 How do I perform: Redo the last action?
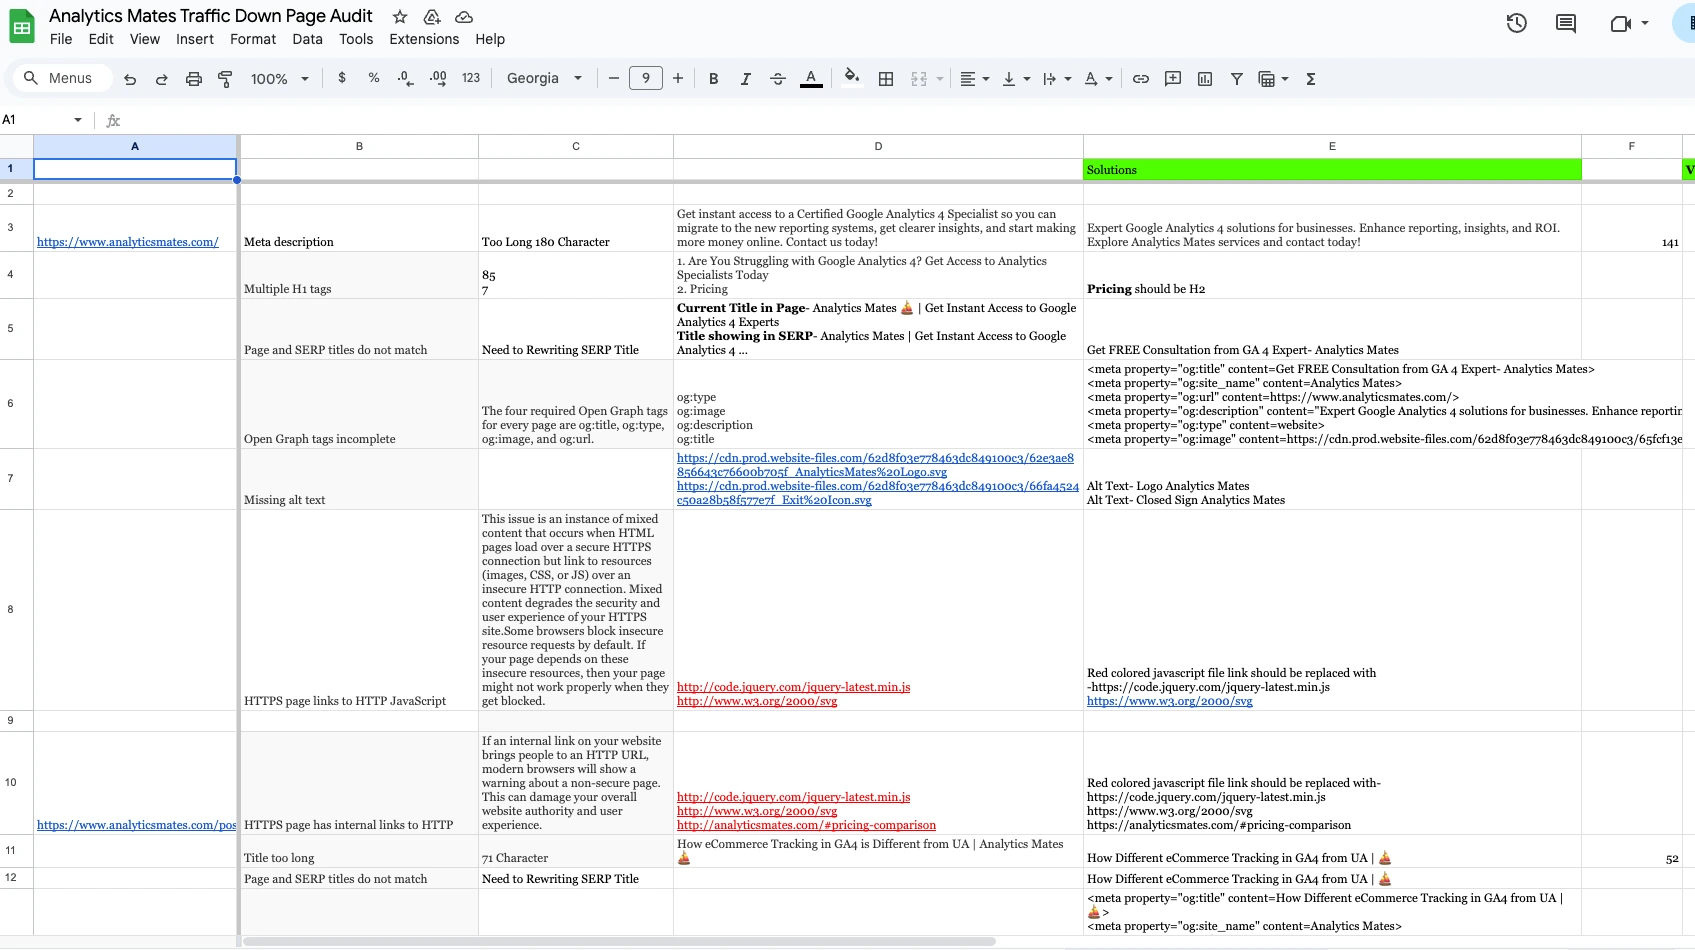(x=161, y=79)
